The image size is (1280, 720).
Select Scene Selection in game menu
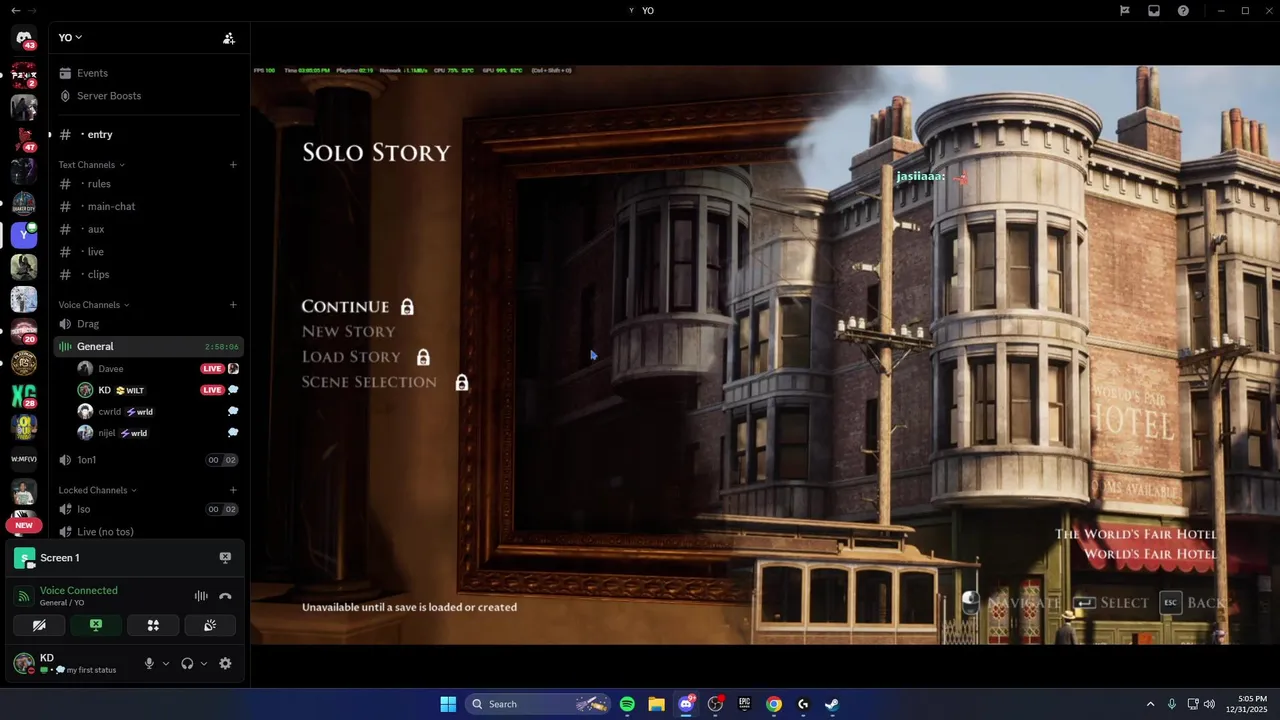(369, 382)
